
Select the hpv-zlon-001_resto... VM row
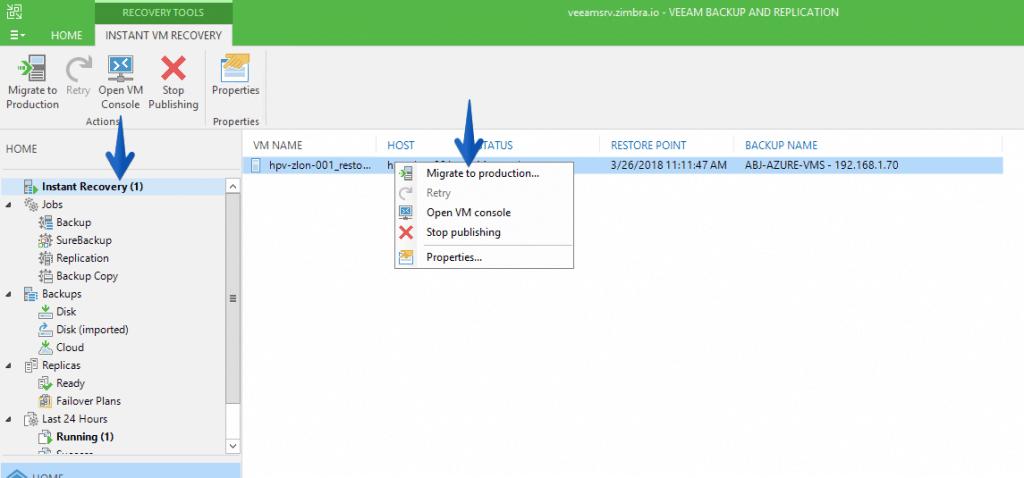coord(624,166)
